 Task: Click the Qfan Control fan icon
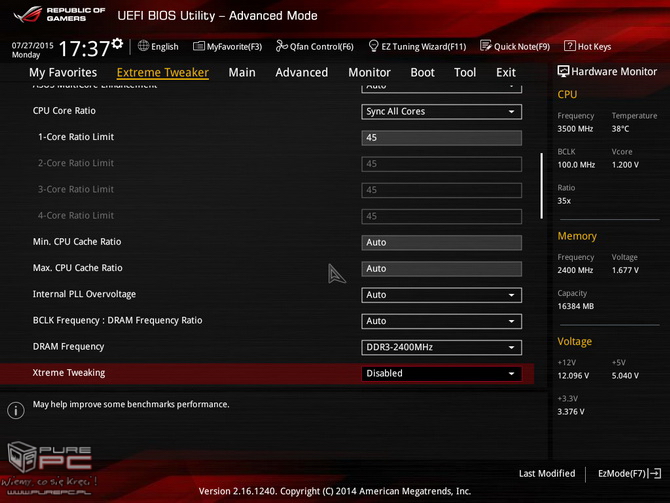[x=282, y=46]
